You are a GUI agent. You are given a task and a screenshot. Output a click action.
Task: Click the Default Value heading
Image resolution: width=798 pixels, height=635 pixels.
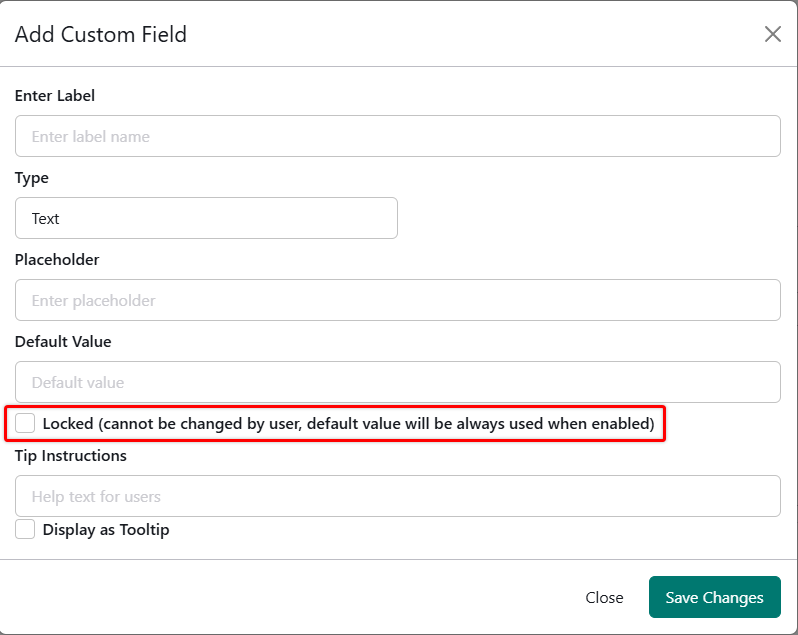(x=63, y=342)
